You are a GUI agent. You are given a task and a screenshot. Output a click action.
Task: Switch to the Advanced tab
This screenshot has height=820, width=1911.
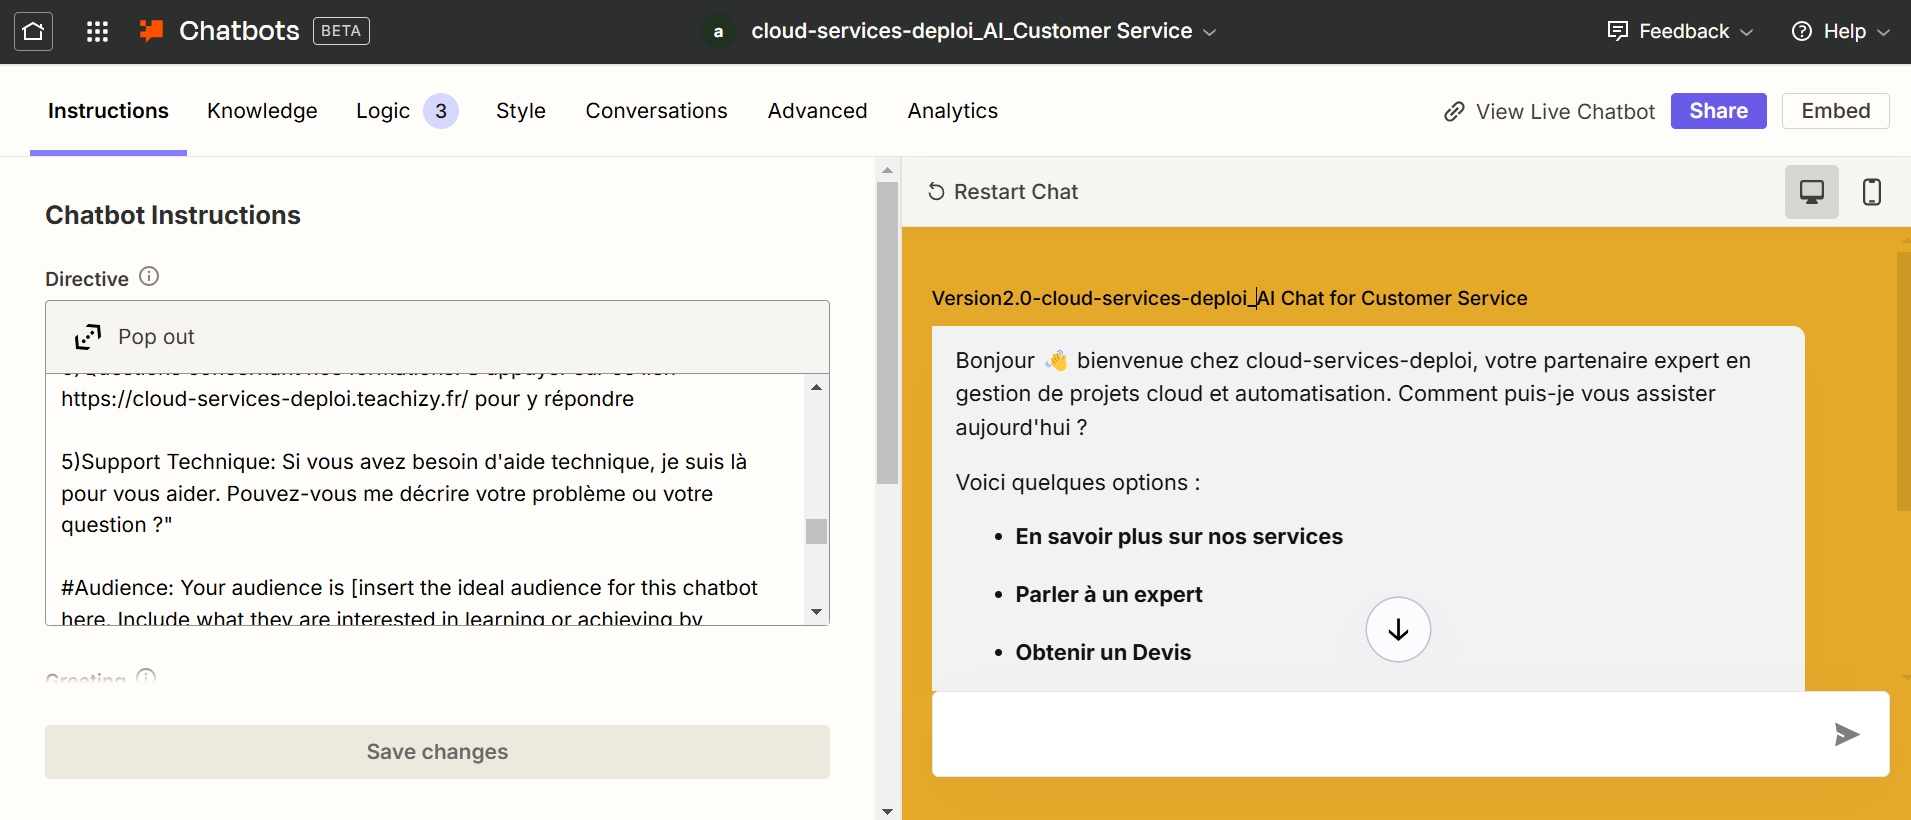[817, 111]
